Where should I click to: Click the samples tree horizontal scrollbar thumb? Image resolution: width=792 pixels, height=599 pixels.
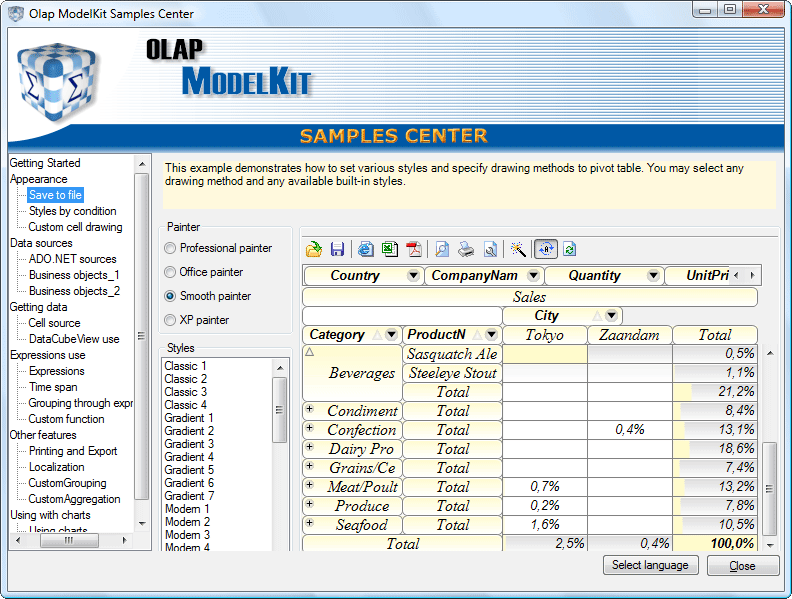(69, 540)
